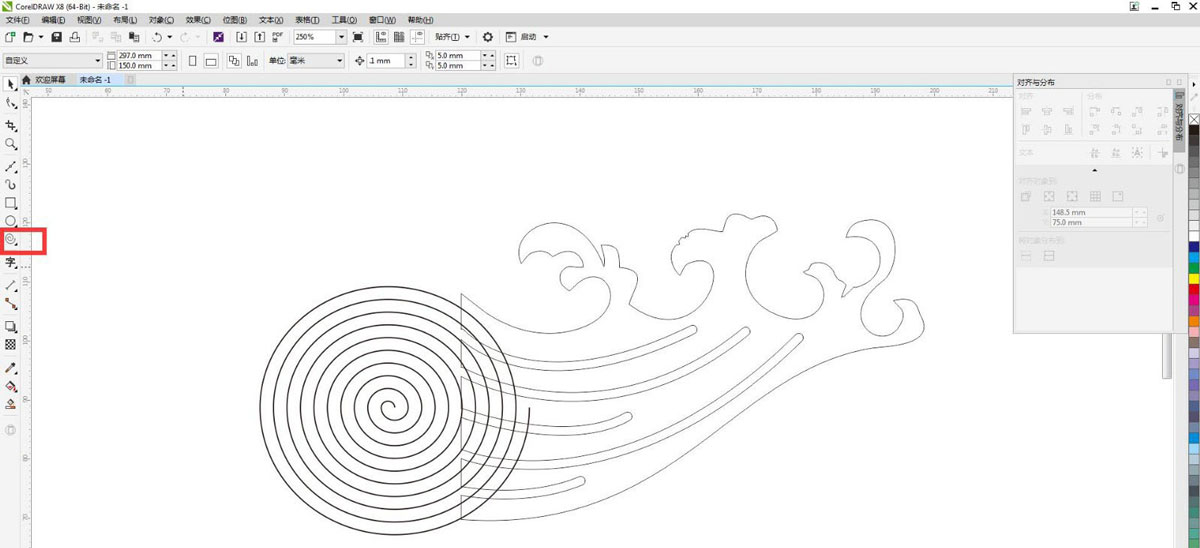Select the Pick tool arrow
The height and width of the screenshot is (548, 1200).
pyautogui.click(x=11, y=84)
